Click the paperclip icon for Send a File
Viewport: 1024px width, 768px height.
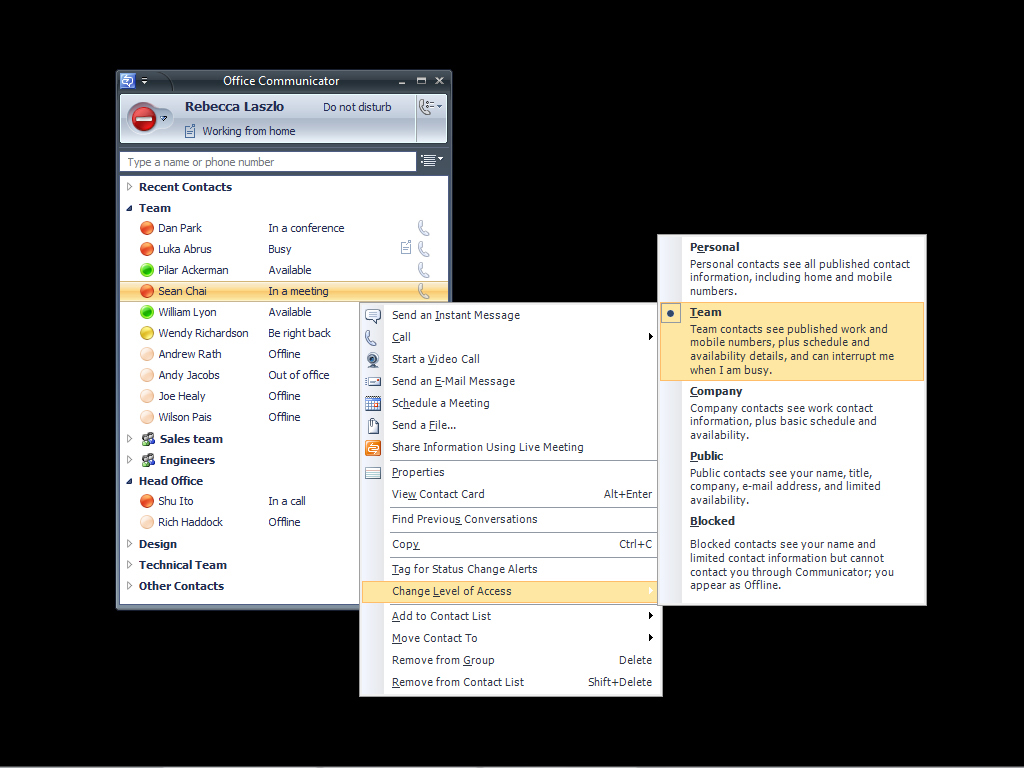[373, 426]
